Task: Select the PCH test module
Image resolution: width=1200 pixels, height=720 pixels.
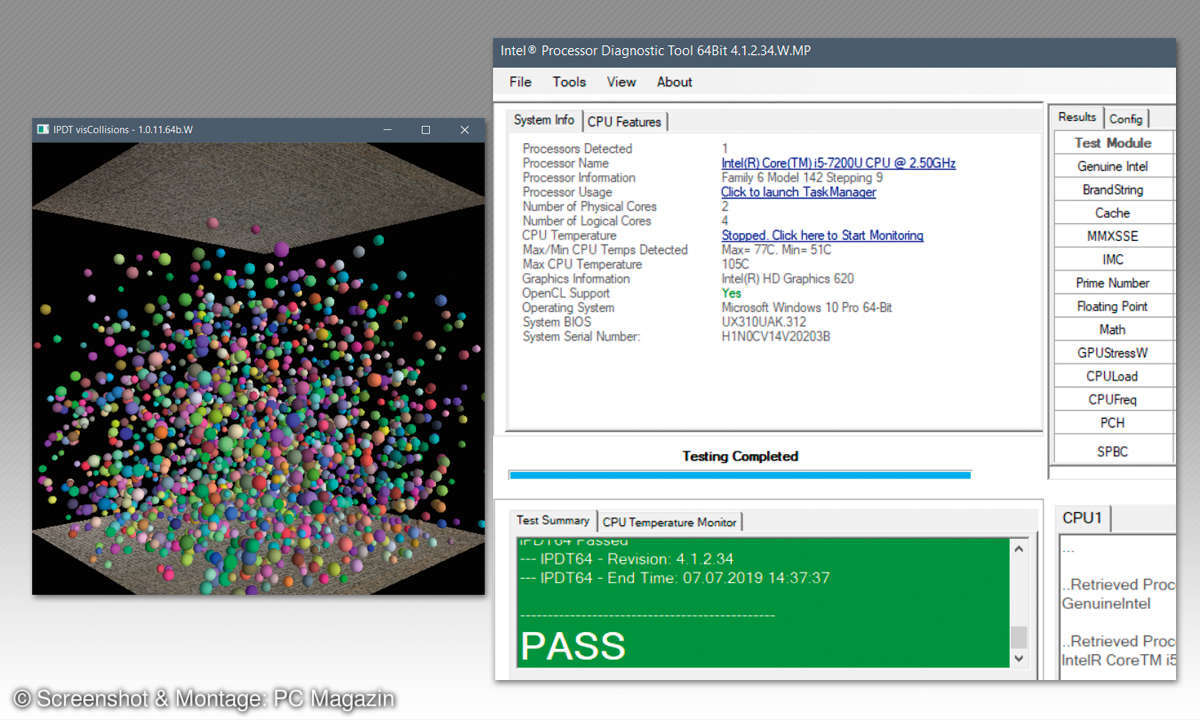Action: point(1112,422)
